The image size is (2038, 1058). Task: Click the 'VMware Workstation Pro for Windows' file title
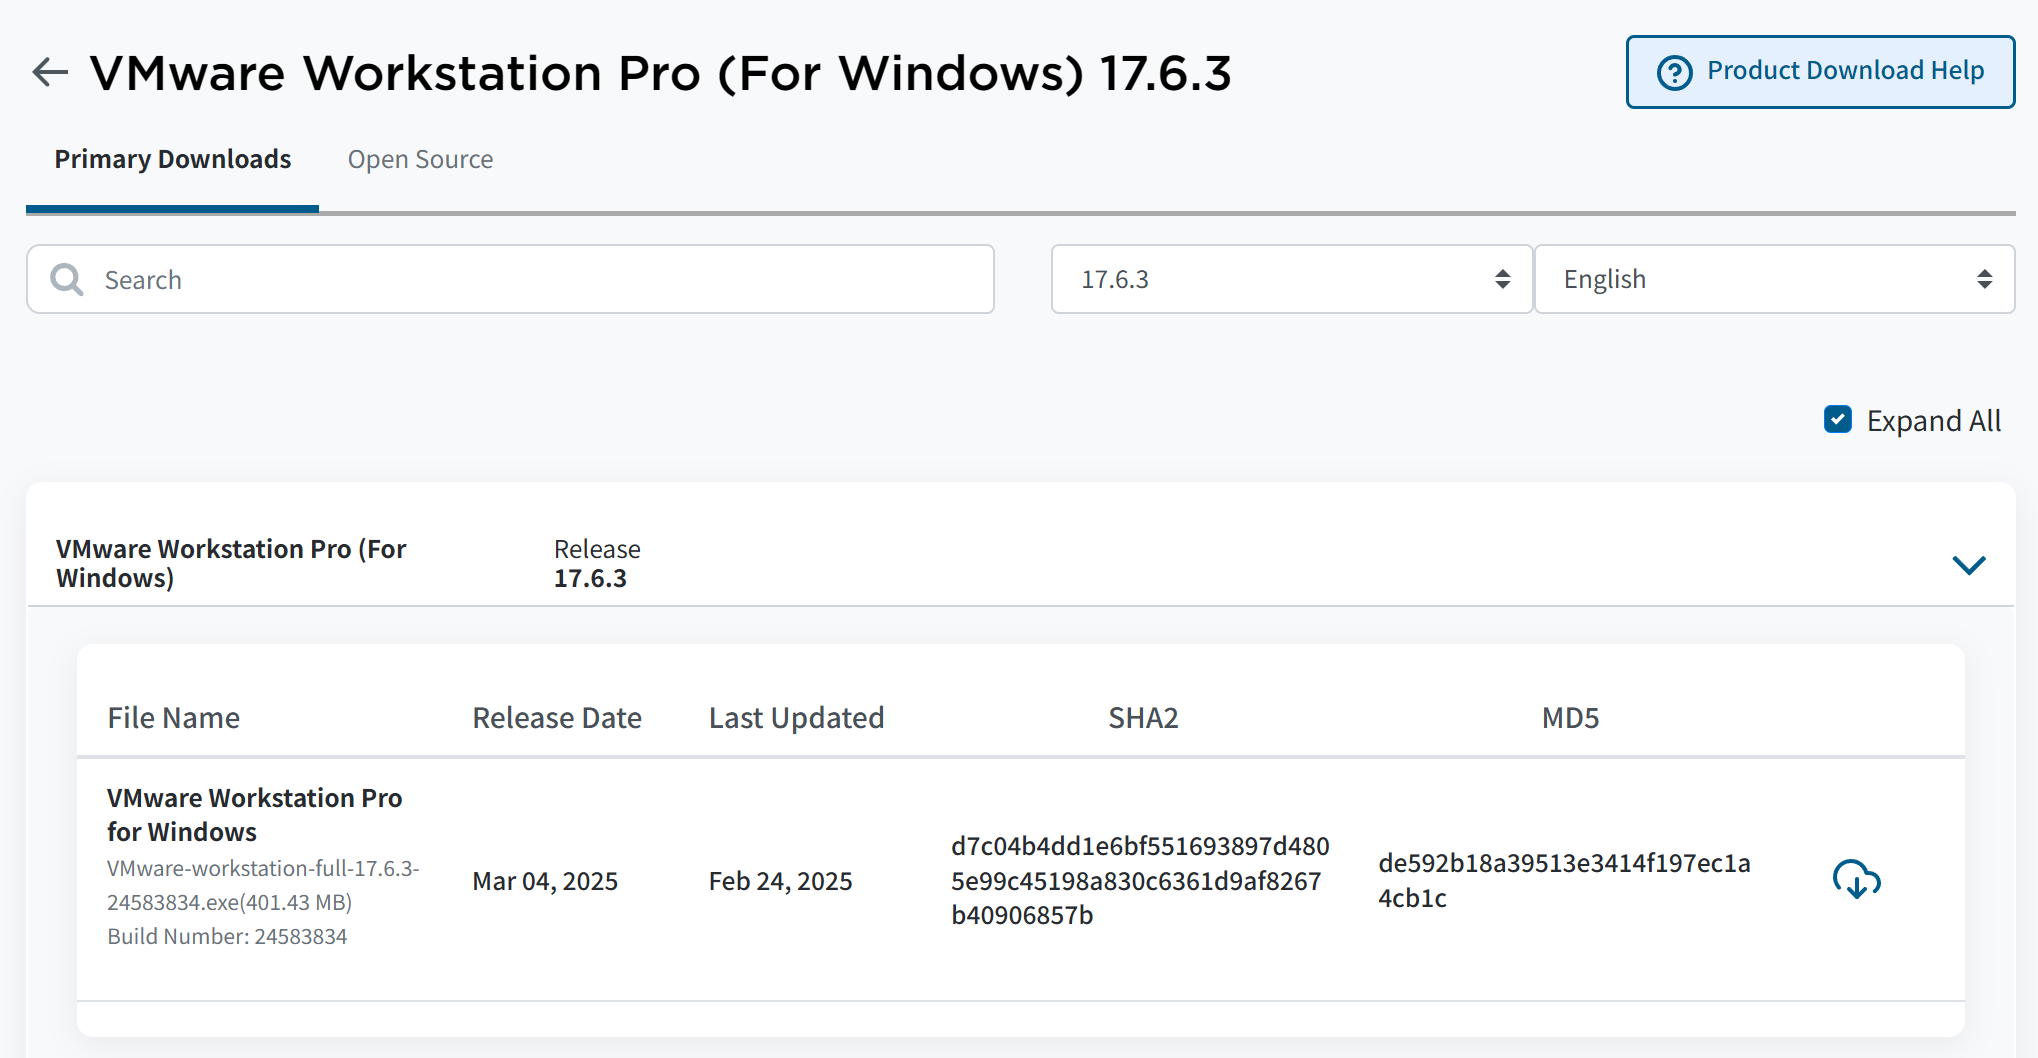pyautogui.click(x=254, y=815)
